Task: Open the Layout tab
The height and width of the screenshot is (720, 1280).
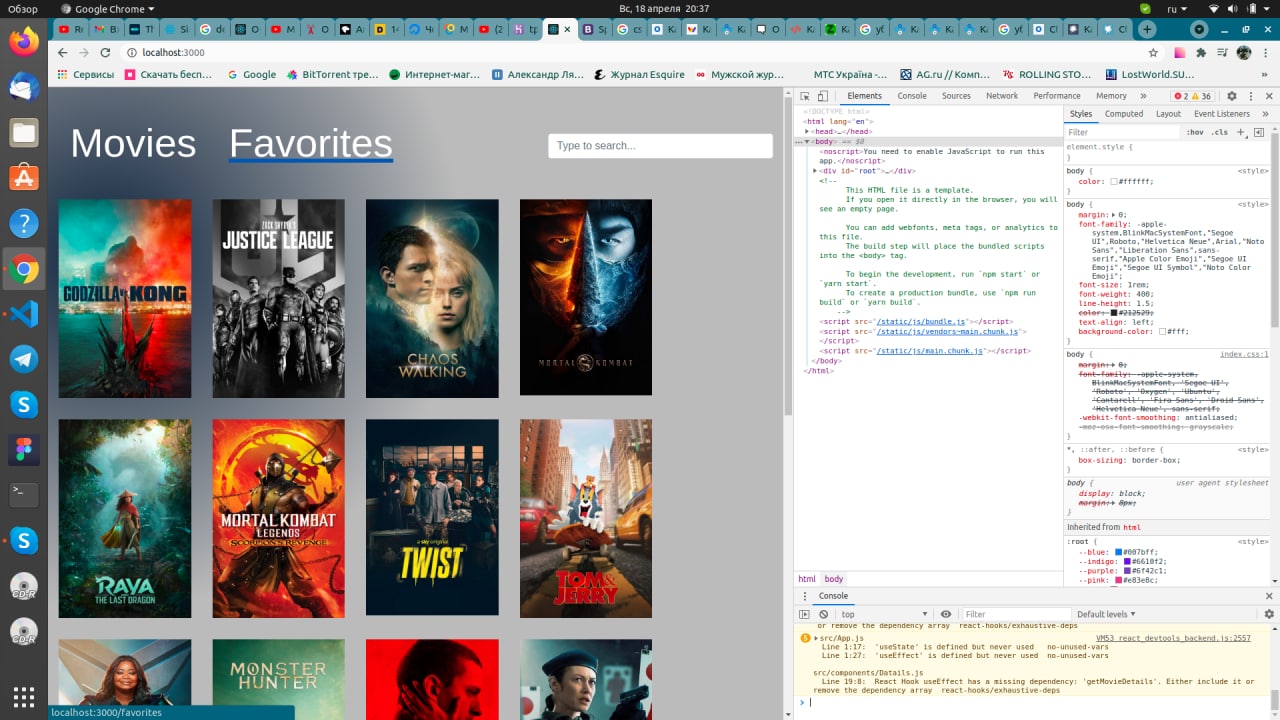Action: pos(1168,114)
